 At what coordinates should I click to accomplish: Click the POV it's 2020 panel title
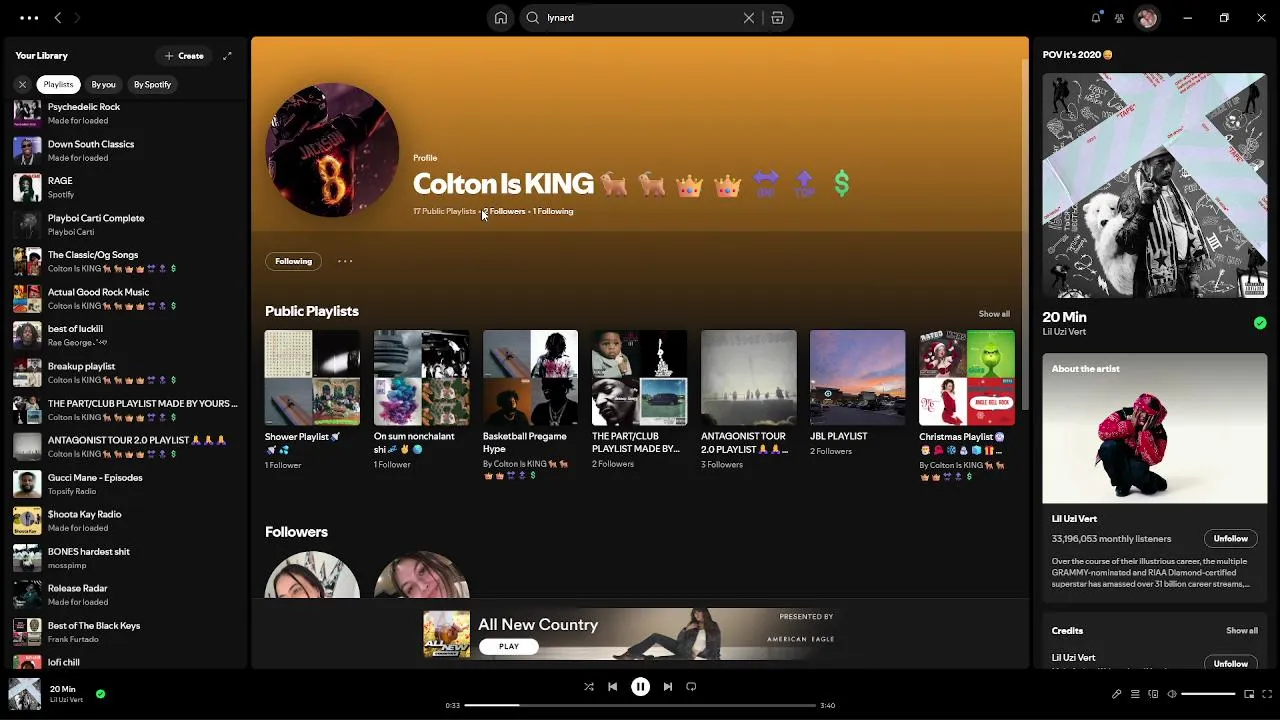click(1077, 55)
